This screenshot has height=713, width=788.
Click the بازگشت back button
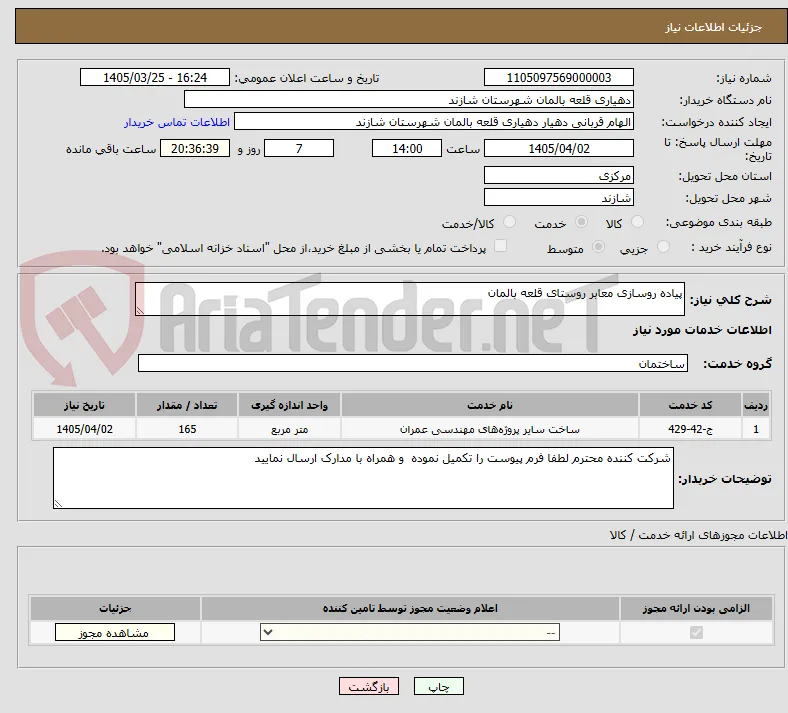pos(369,686)
